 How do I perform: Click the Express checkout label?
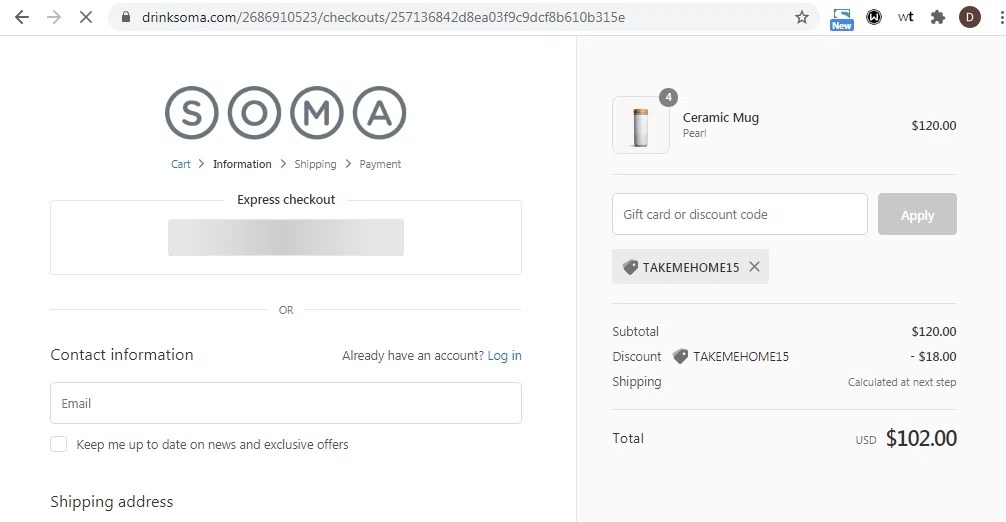(286, 199)
